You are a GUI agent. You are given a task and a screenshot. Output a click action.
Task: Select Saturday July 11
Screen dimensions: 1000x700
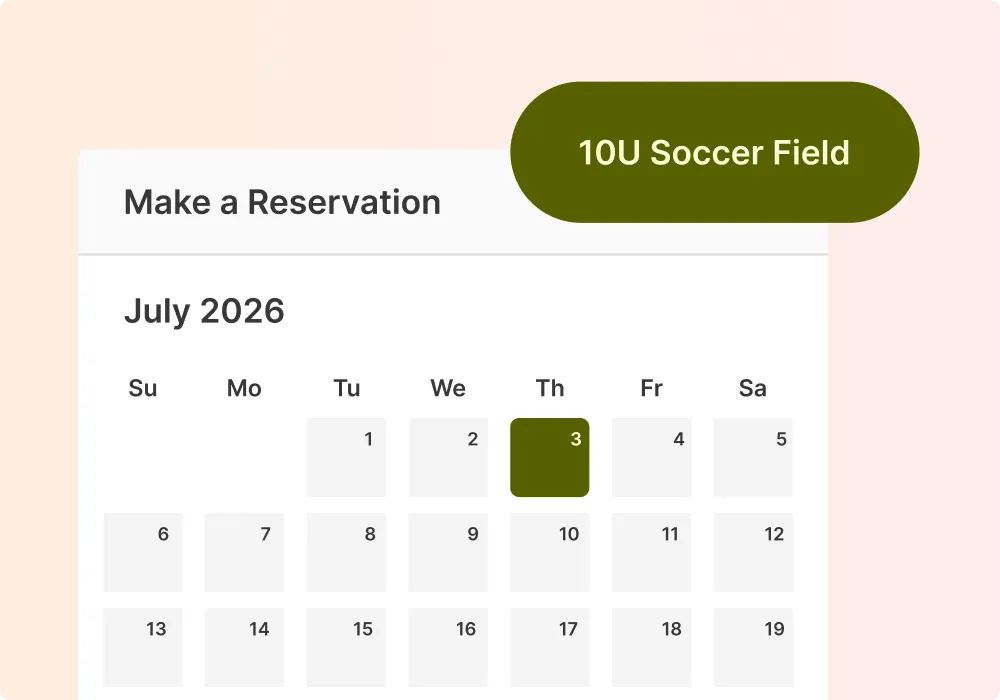coord(652,552)
